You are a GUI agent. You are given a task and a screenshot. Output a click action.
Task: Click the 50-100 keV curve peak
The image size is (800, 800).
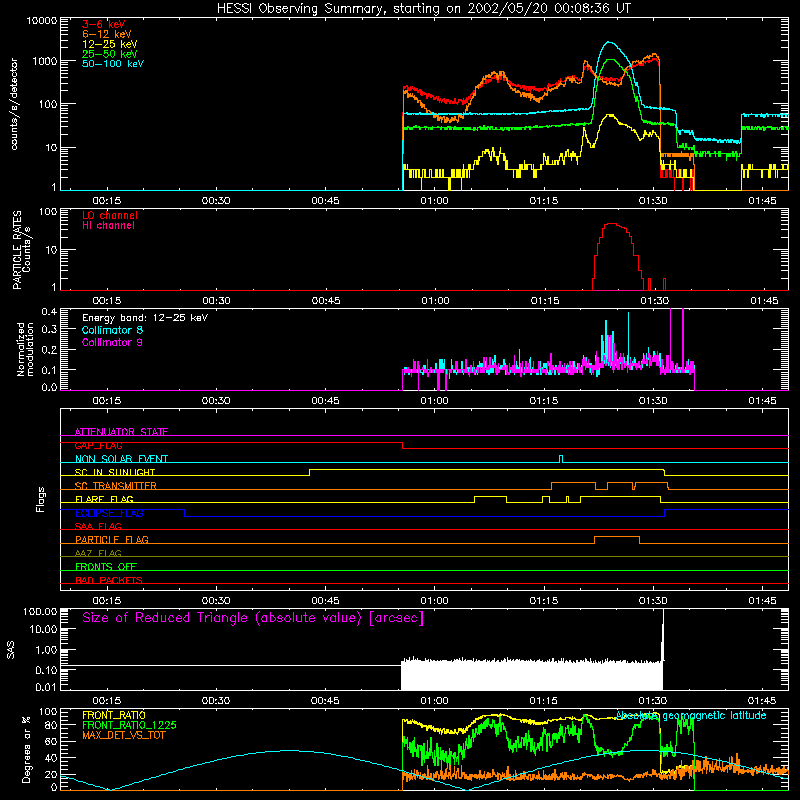coord(608,42)
